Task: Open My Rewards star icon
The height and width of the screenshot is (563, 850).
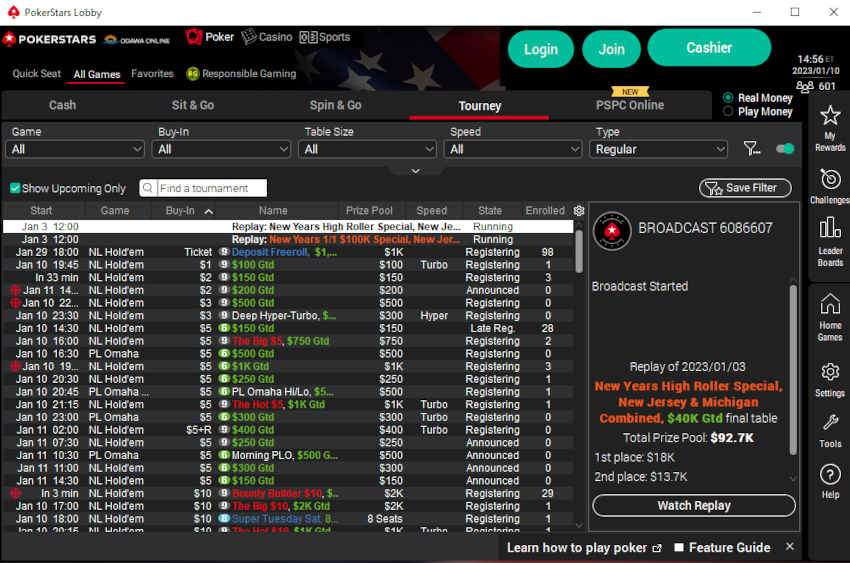Action: 829,115
